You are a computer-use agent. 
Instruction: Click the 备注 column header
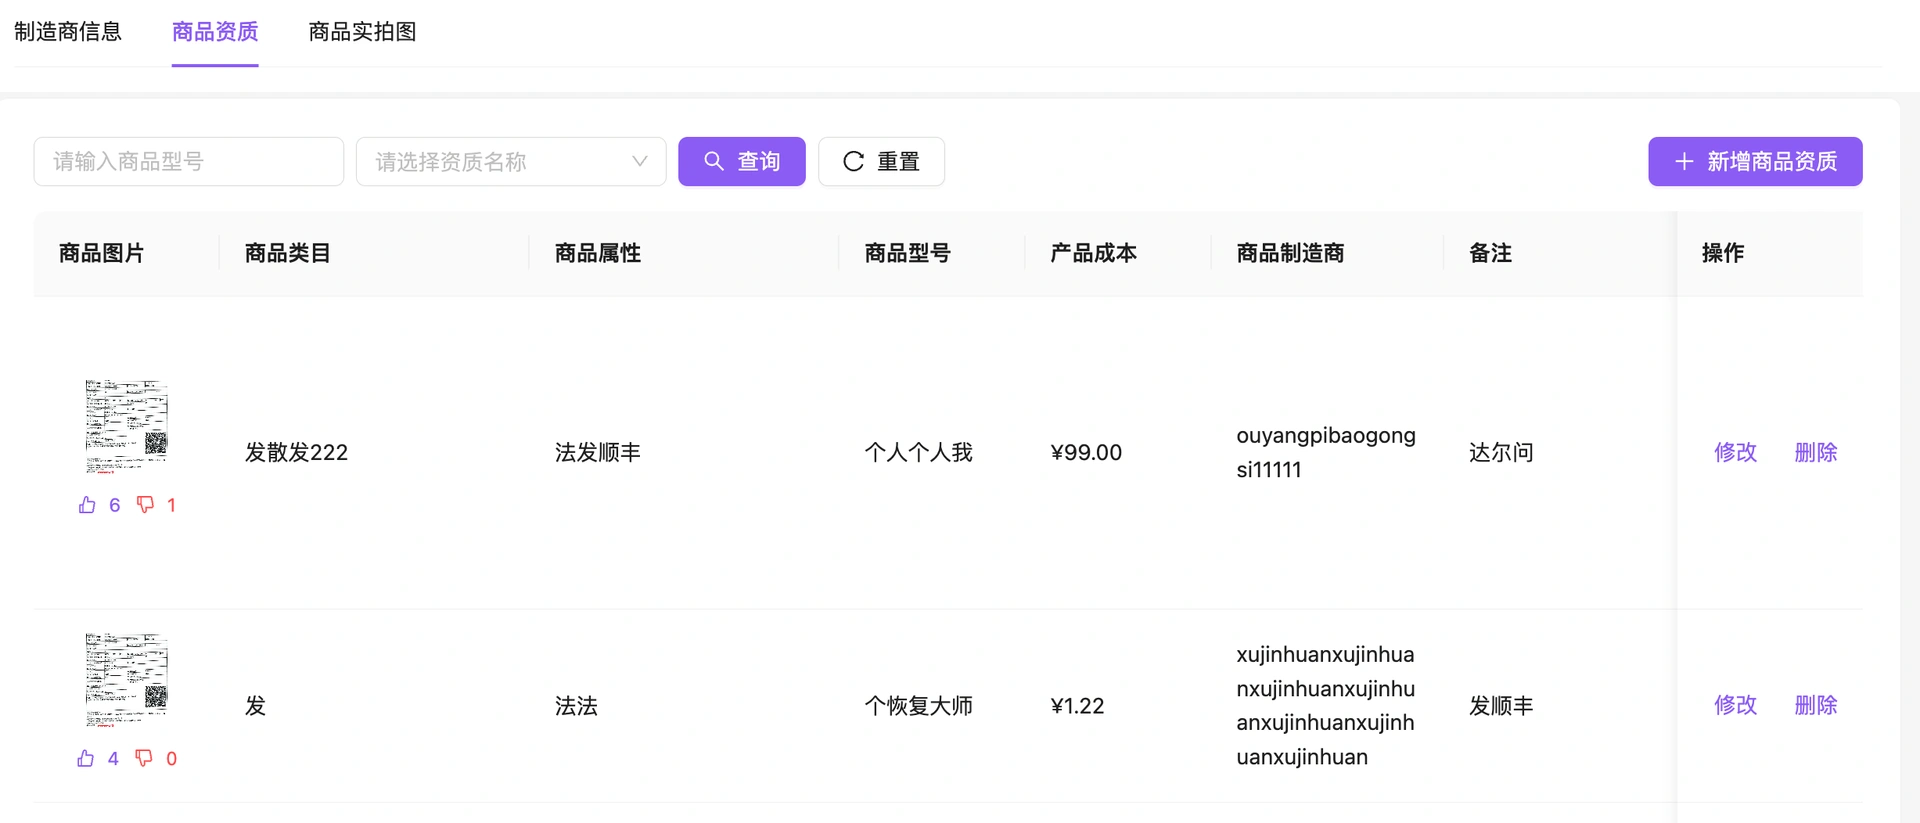click(x=1490, y=253)
